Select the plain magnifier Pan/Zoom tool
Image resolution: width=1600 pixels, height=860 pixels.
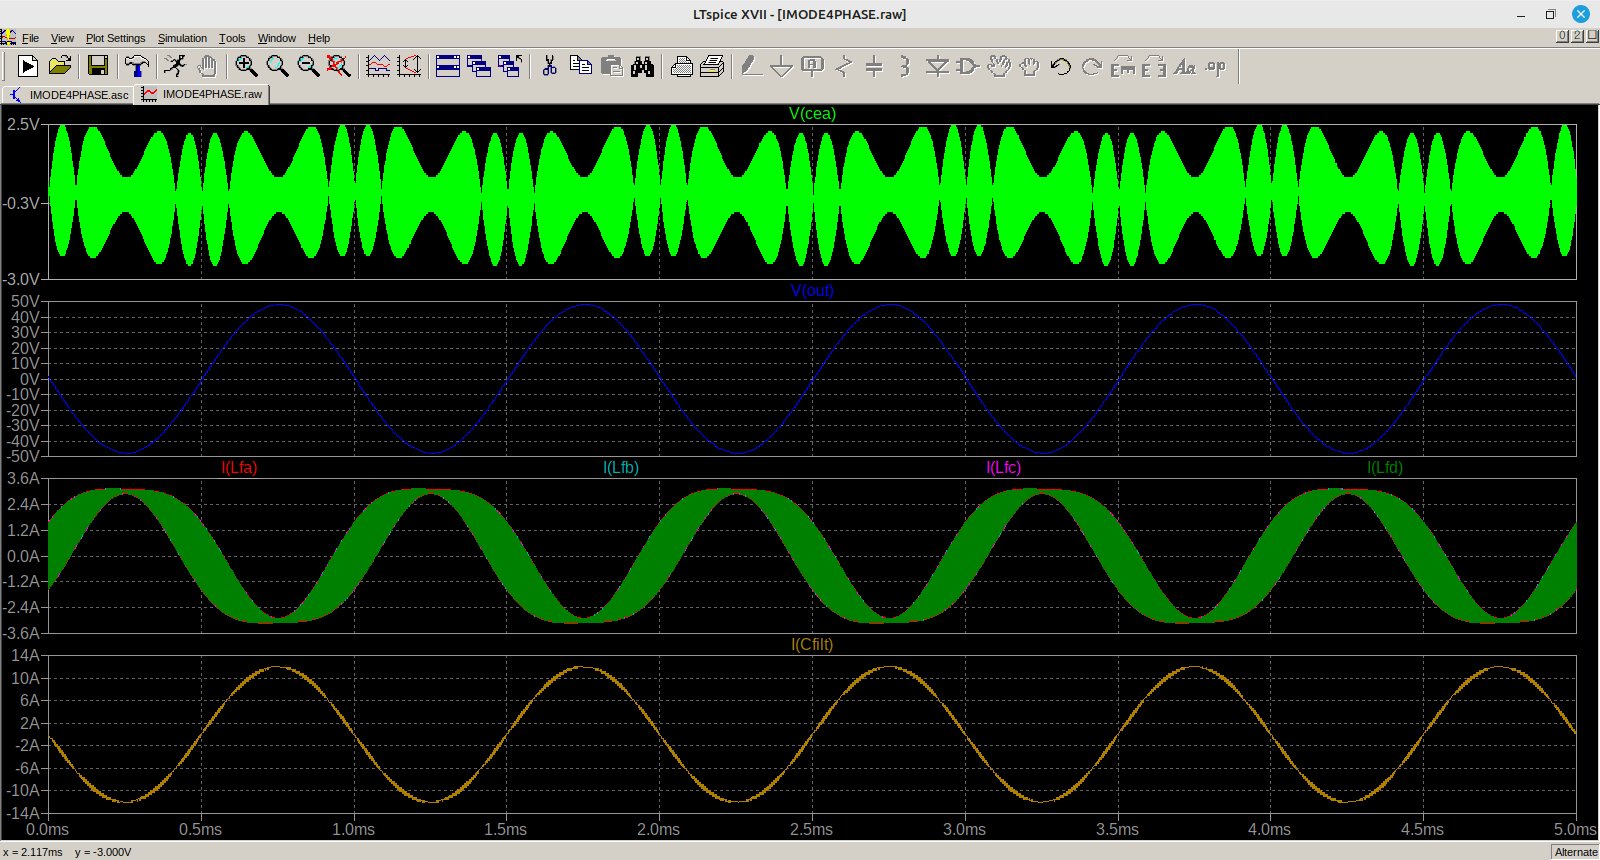point(277,66)
